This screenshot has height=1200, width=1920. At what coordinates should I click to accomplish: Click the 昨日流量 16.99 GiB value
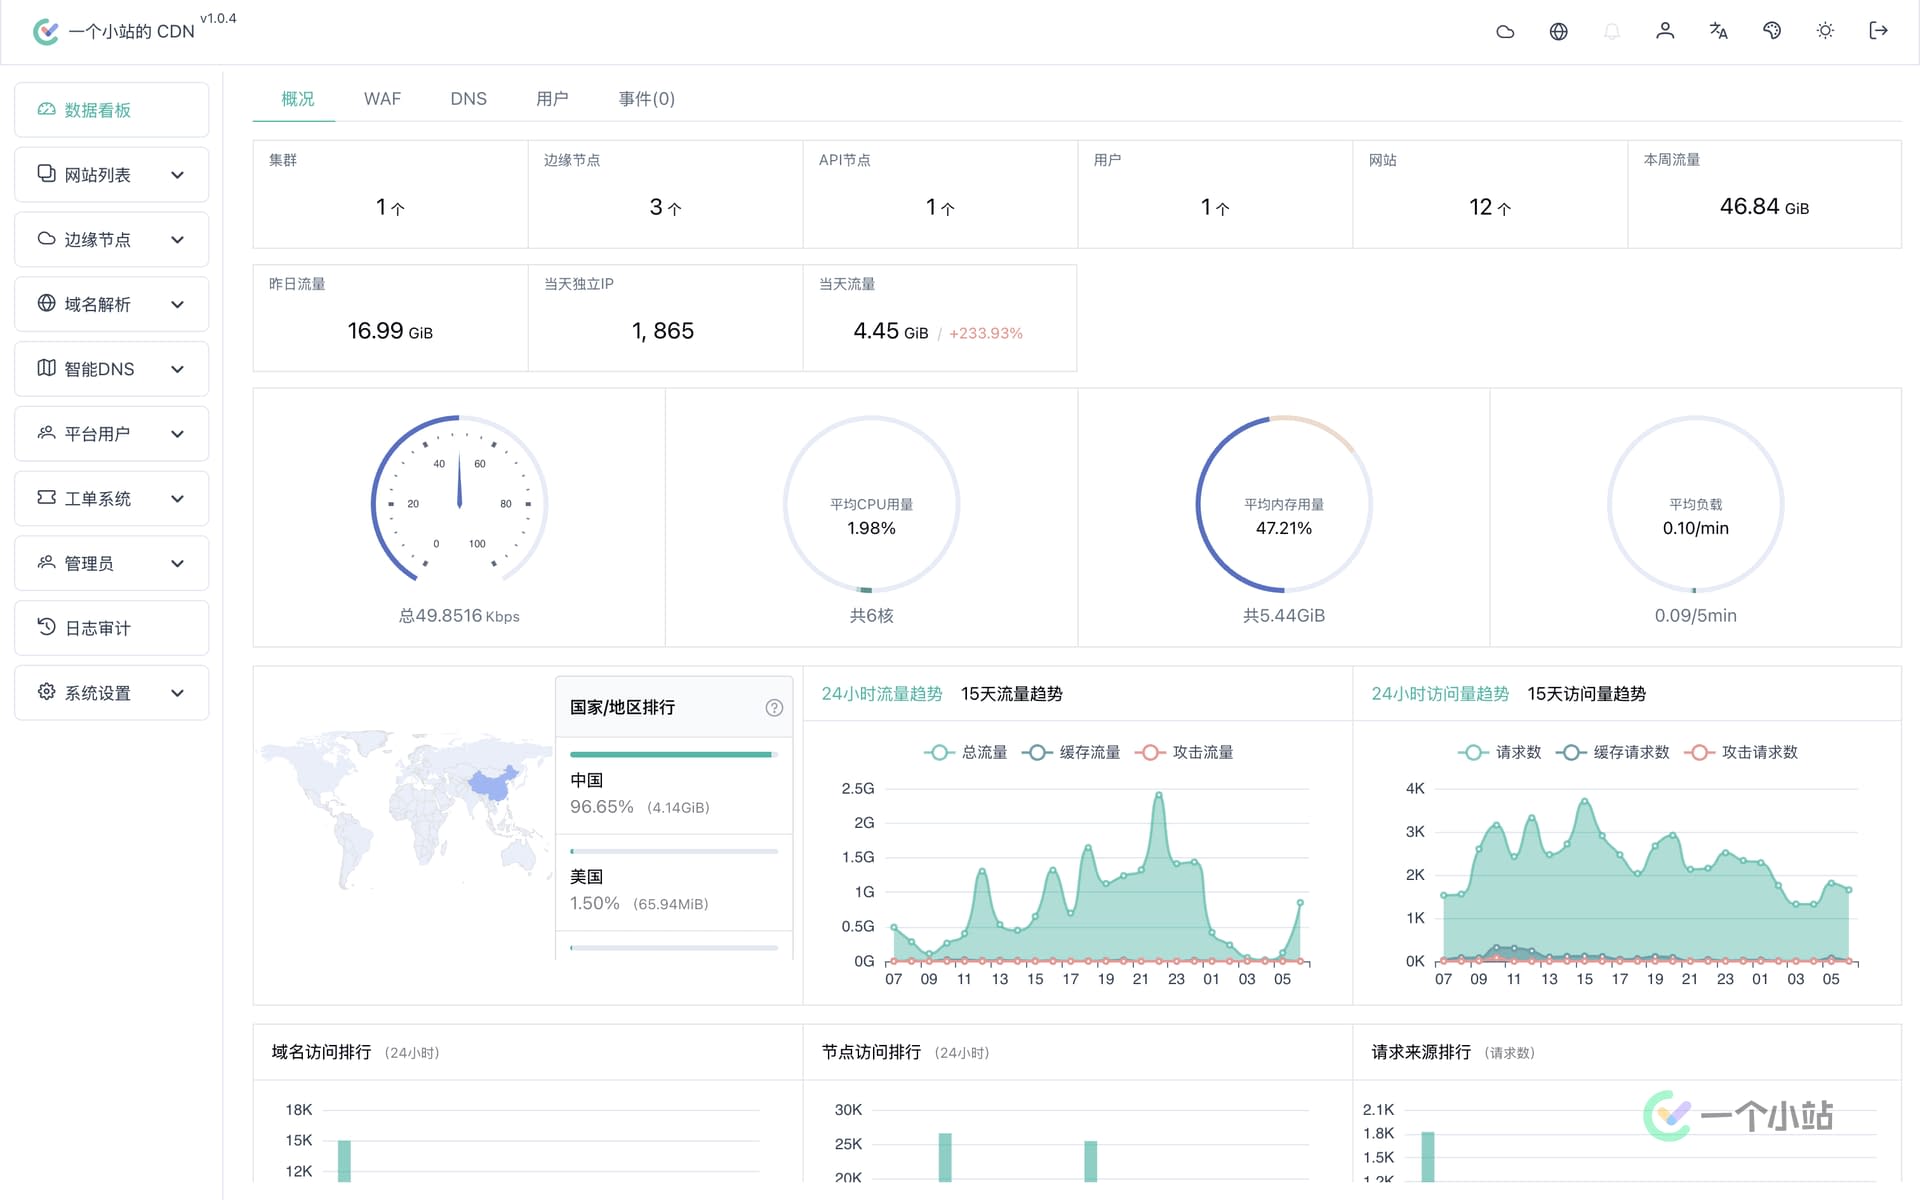390,331
